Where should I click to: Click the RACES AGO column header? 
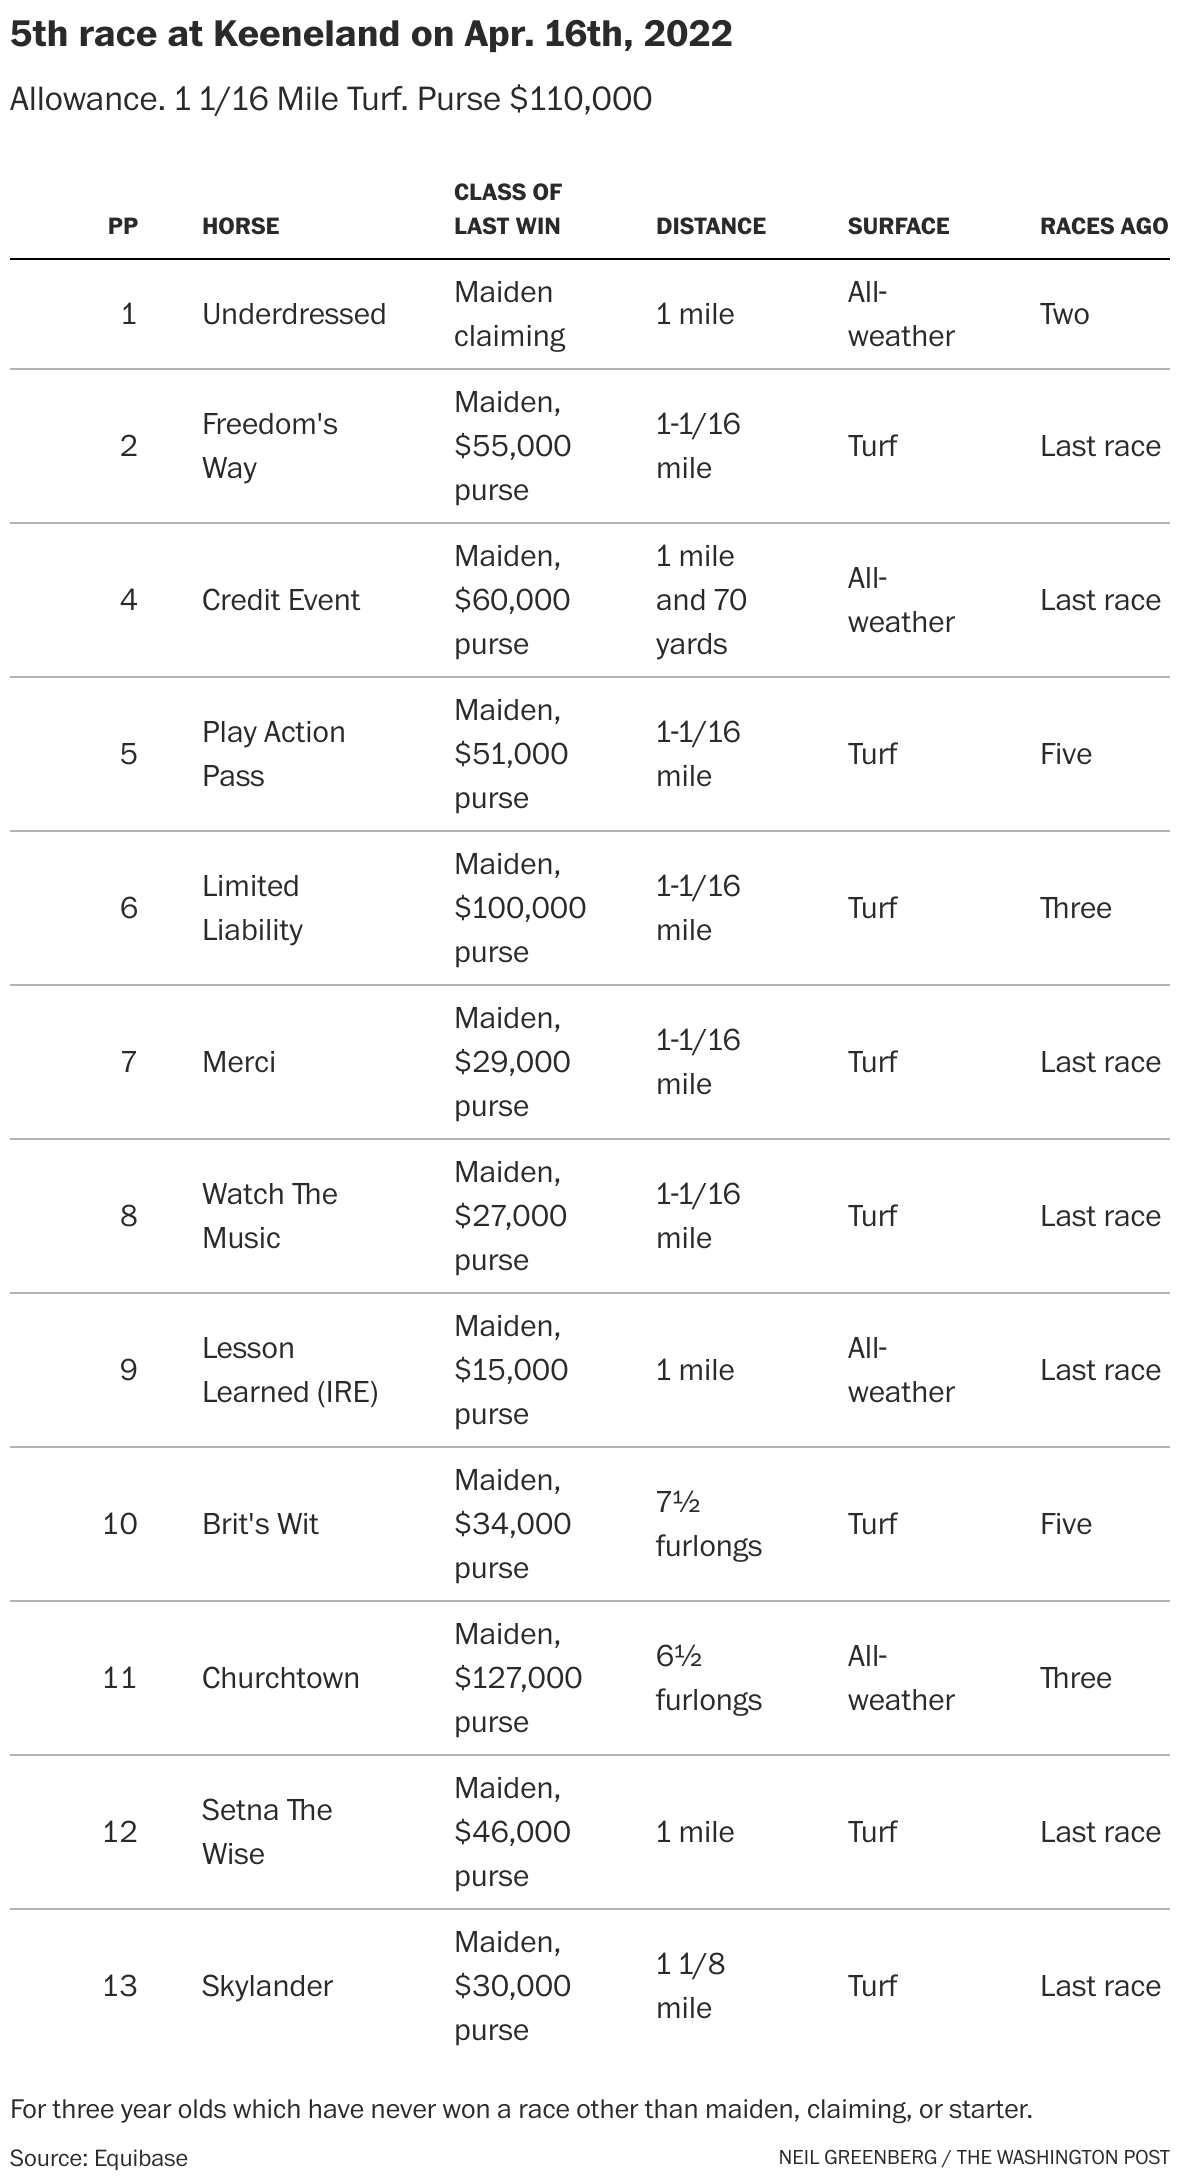tap(1103, 226)
